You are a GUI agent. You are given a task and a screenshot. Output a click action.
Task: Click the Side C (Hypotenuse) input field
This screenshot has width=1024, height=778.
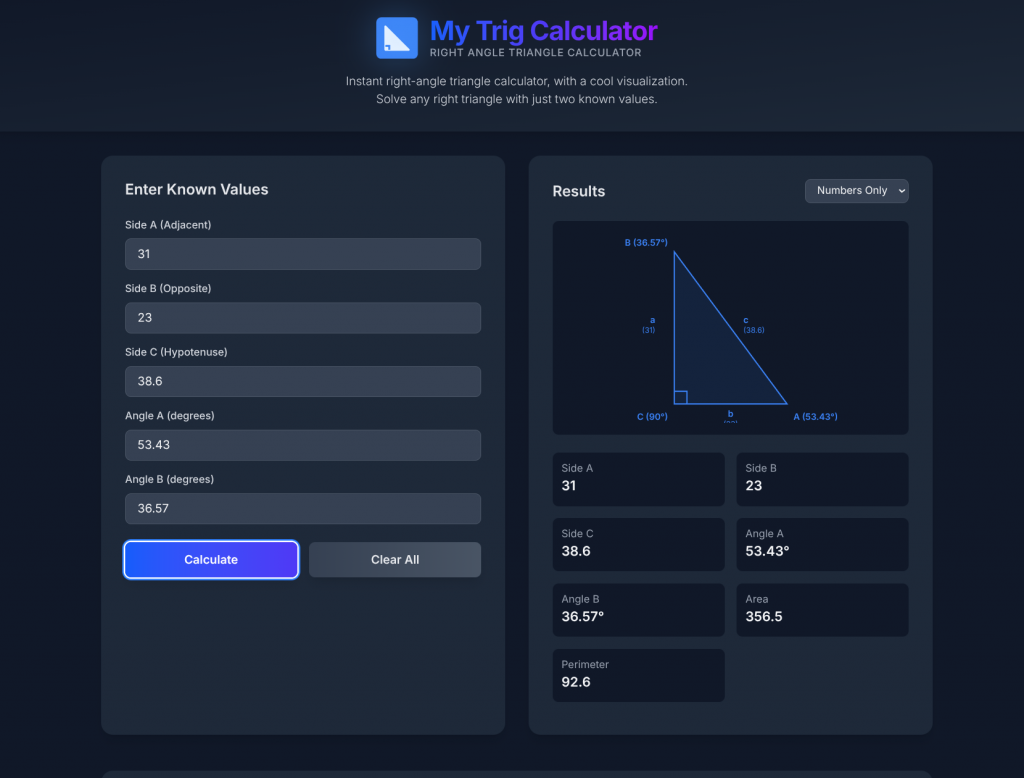pos(302,381)
